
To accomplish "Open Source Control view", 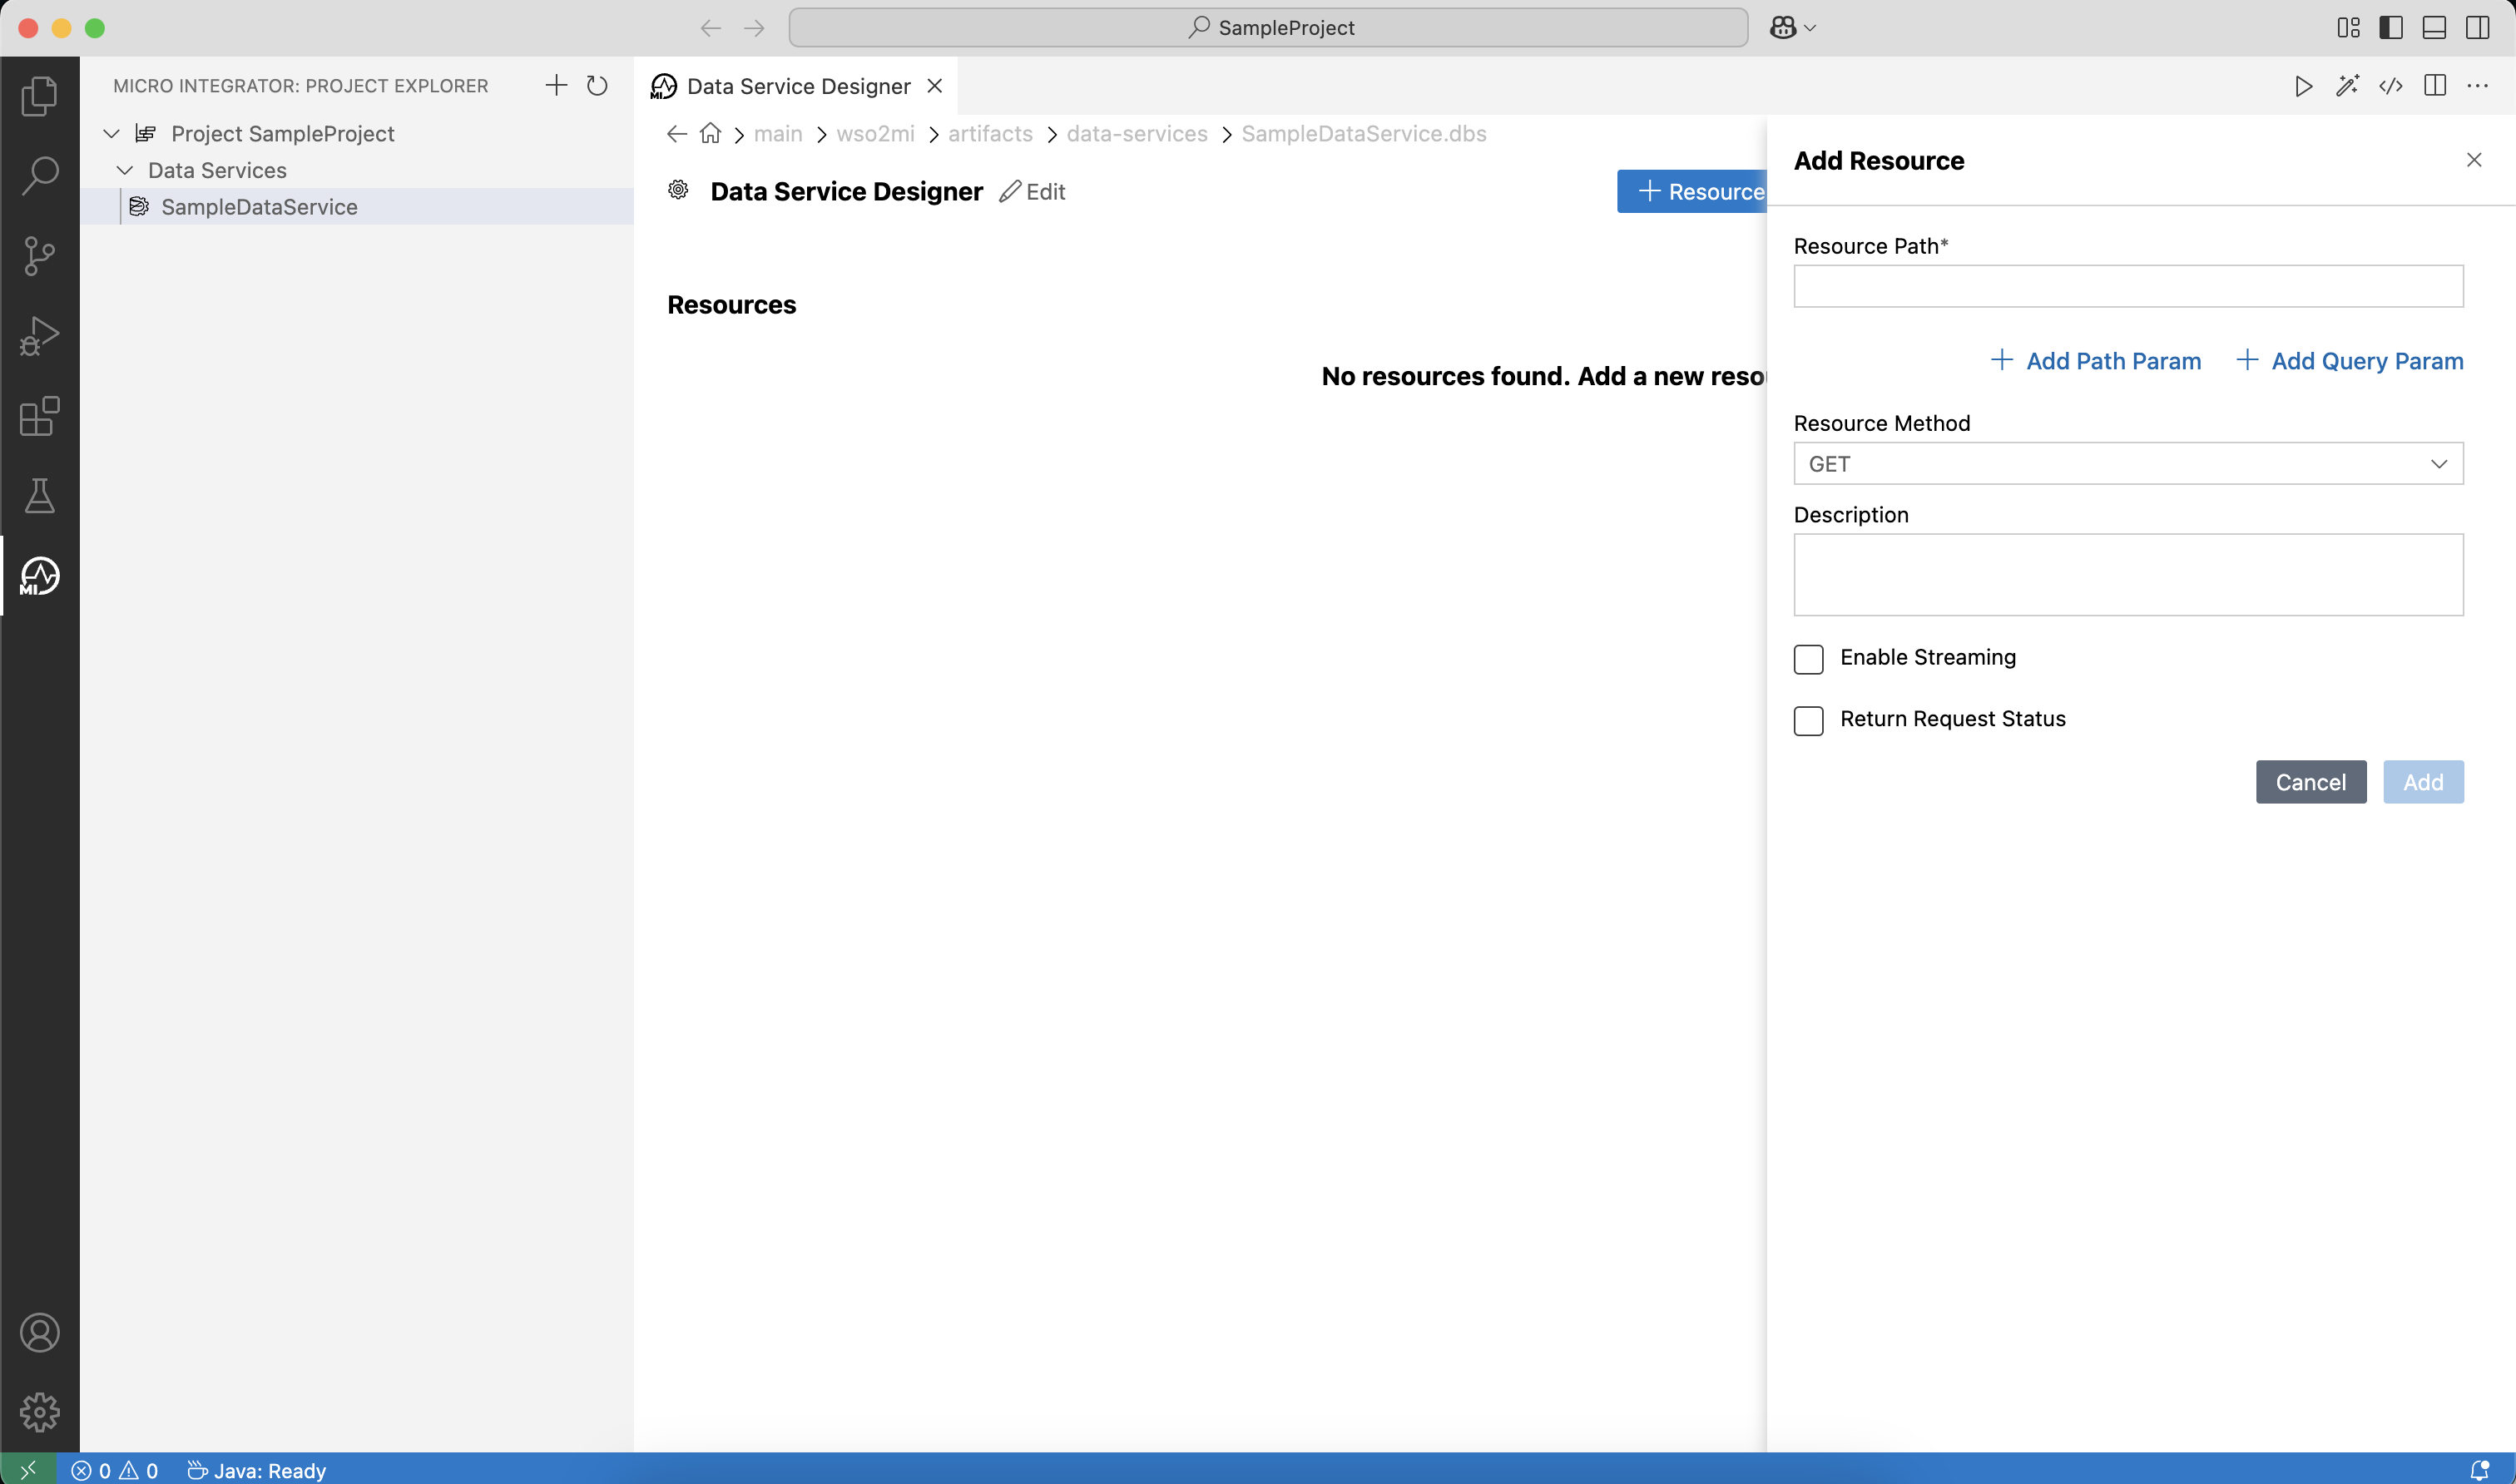I will (39, 256).
